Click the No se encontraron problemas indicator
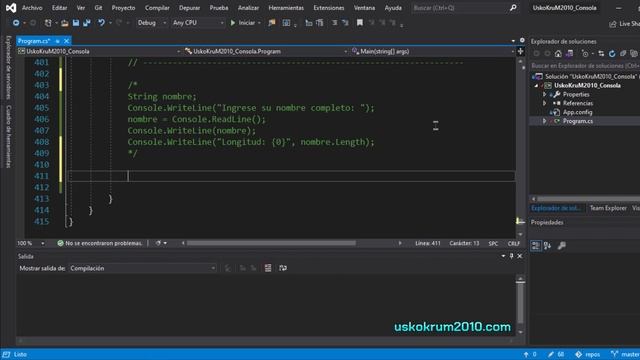 100,243
